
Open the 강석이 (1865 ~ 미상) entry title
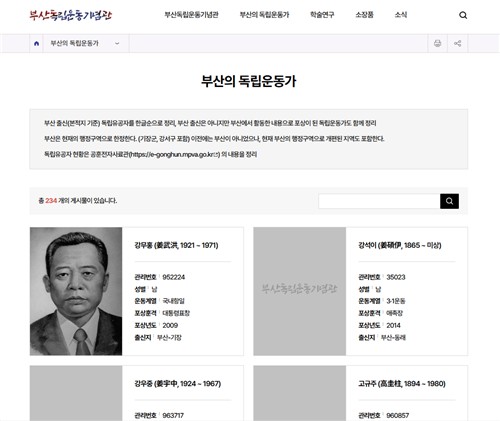(400, 245)
